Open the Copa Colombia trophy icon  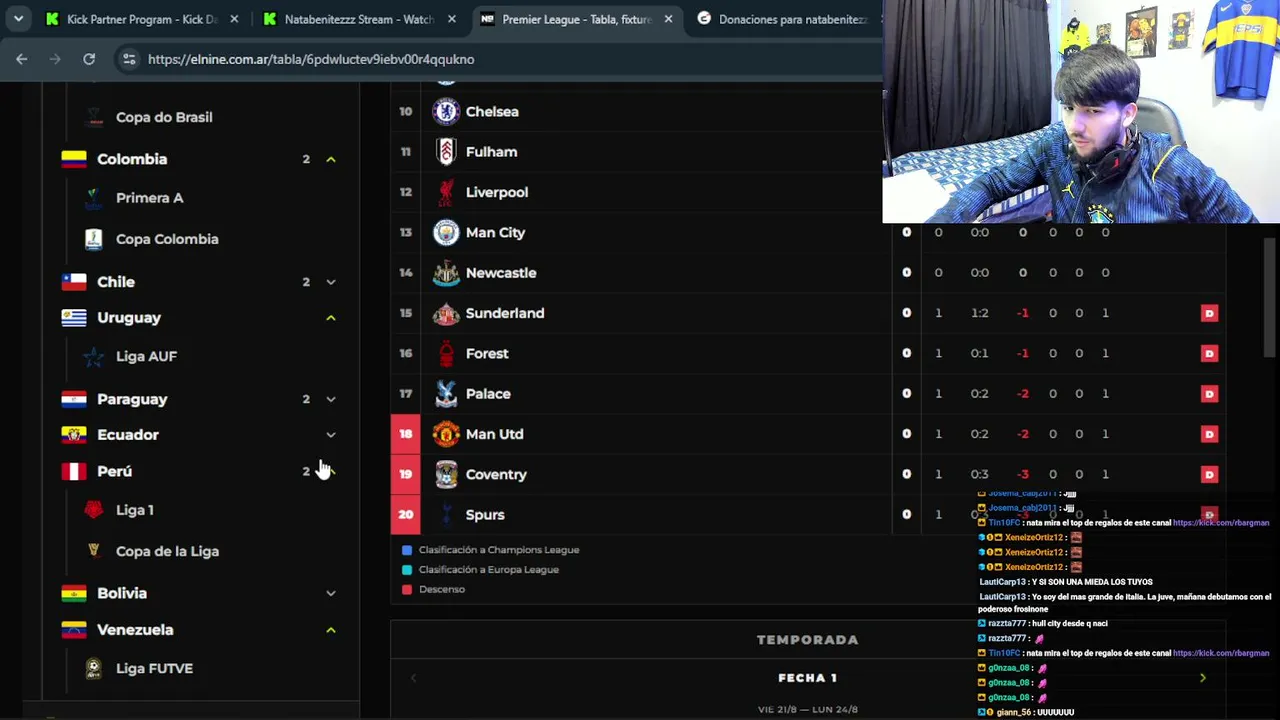93,239
